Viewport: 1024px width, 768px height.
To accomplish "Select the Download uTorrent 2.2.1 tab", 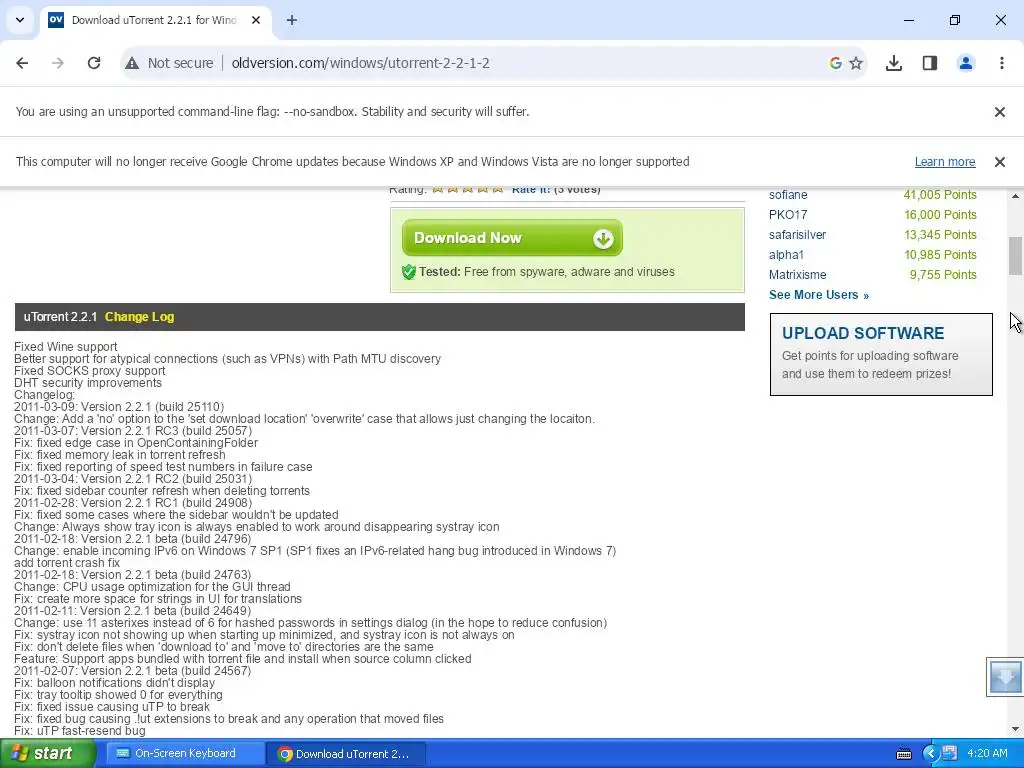I will coord(153,20).
